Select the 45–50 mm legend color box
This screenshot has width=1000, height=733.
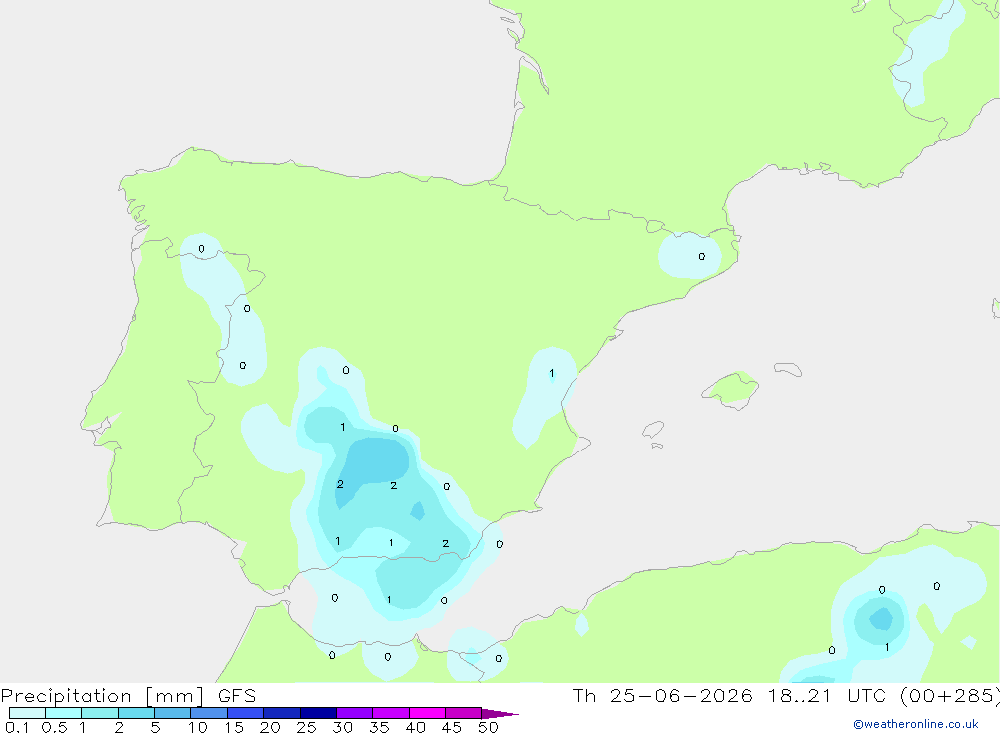click(x=464, y=713)
